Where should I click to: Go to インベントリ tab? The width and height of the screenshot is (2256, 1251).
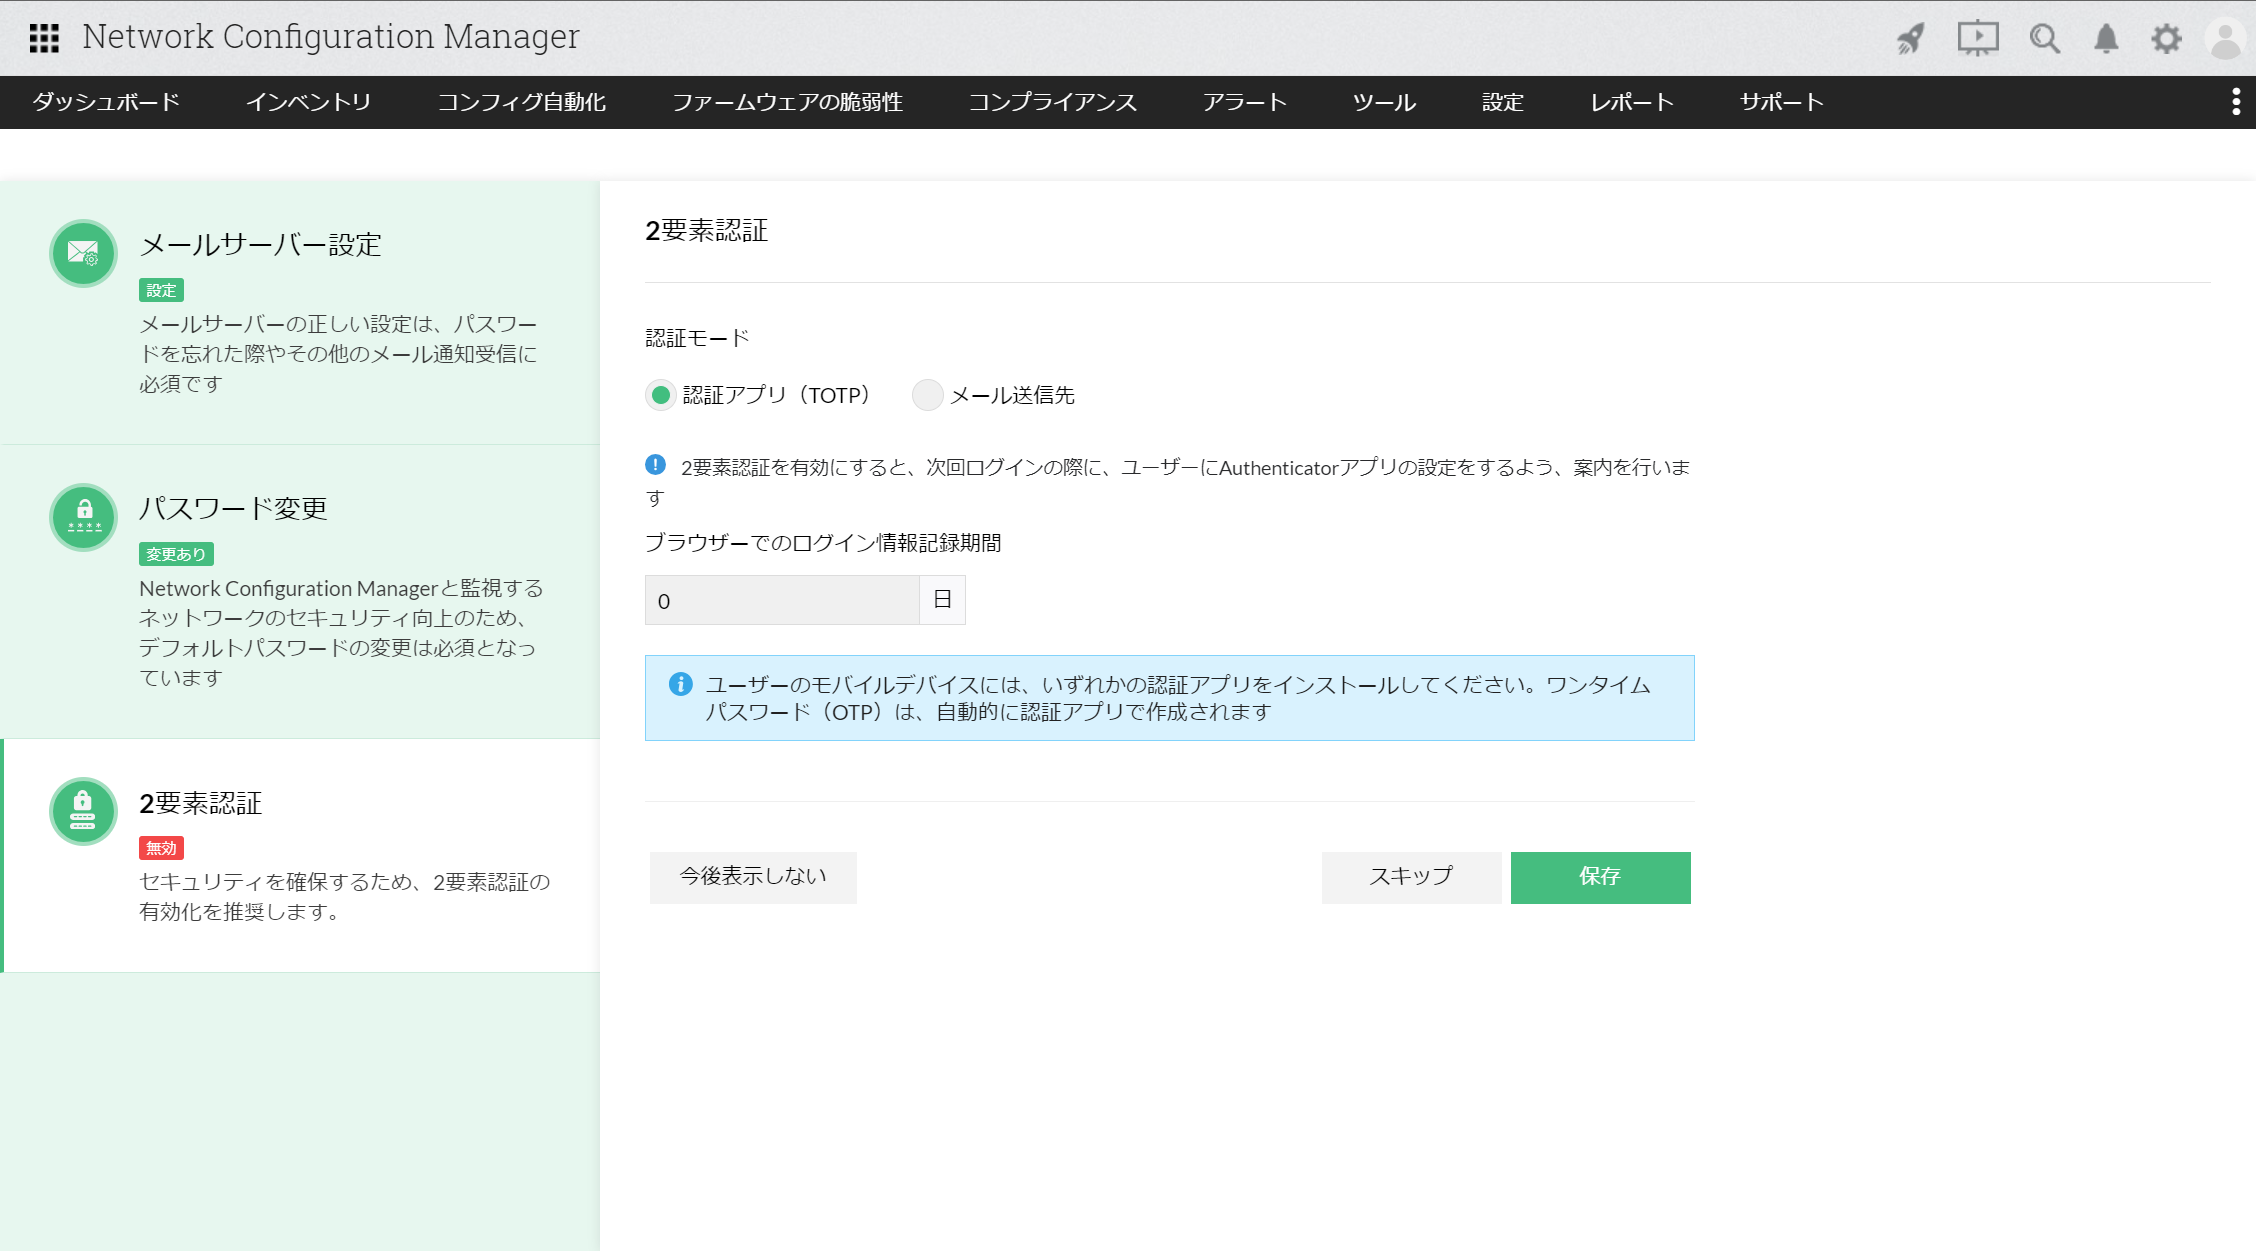point(308,102)
